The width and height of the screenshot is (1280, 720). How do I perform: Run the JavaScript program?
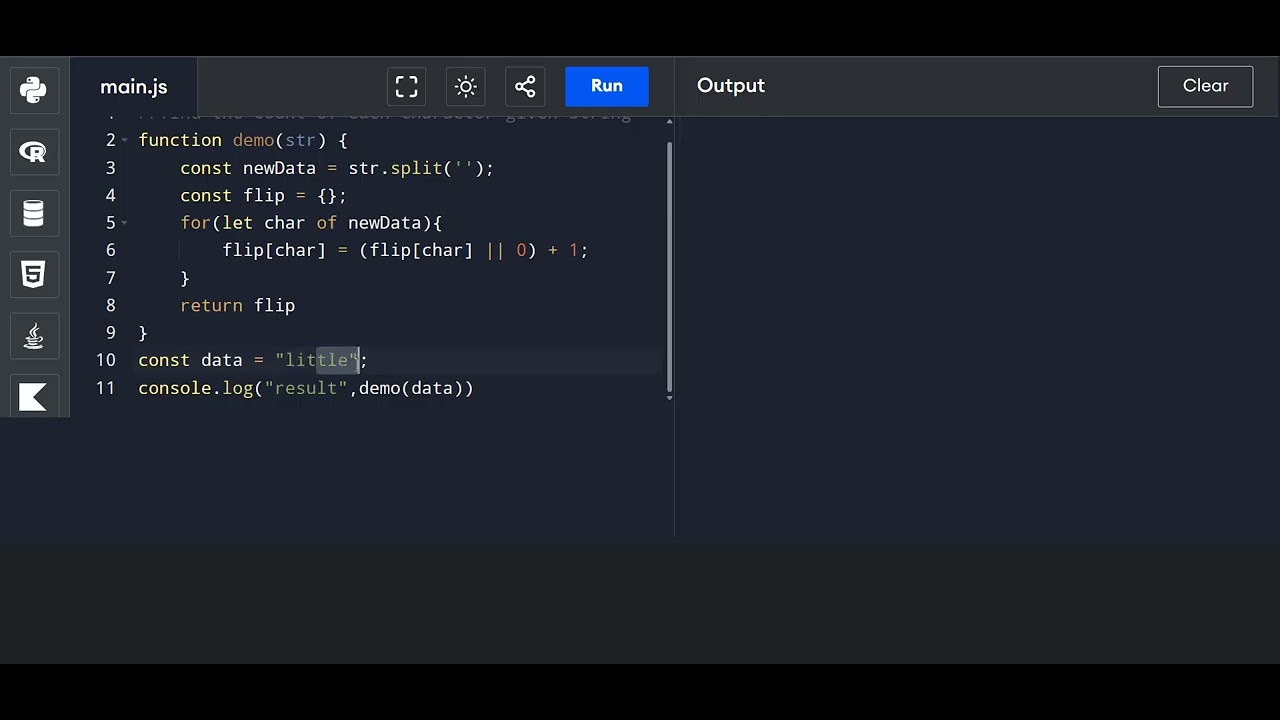[x=607, y=86]
